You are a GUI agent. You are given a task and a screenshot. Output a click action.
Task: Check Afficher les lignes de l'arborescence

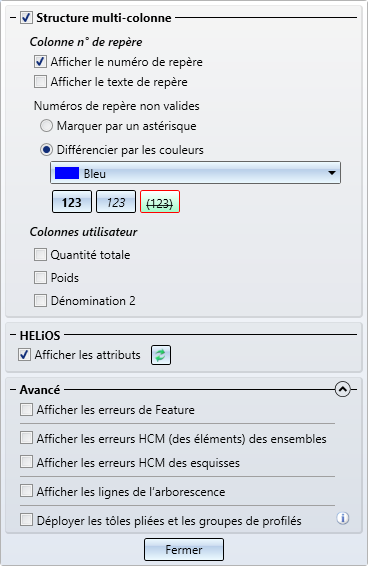pyautogui.click(x=26, y=491)
